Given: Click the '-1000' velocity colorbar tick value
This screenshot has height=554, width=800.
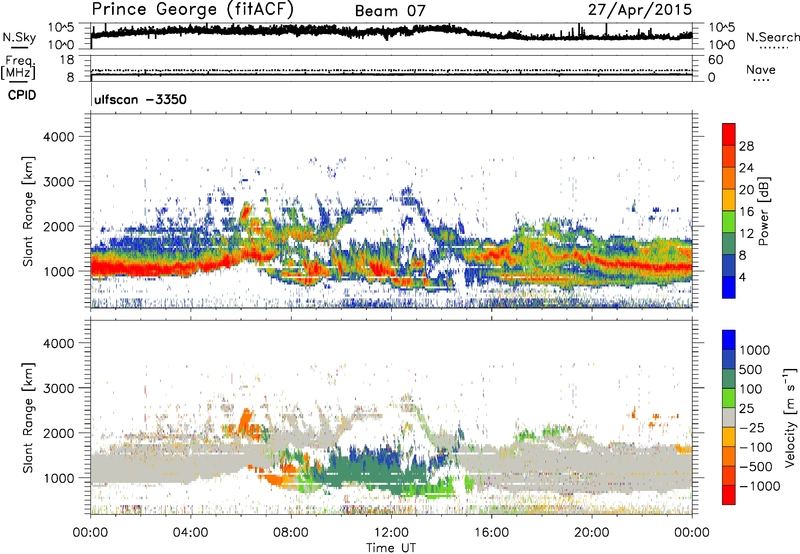Looking at the screenshot, I should (760, 486).
